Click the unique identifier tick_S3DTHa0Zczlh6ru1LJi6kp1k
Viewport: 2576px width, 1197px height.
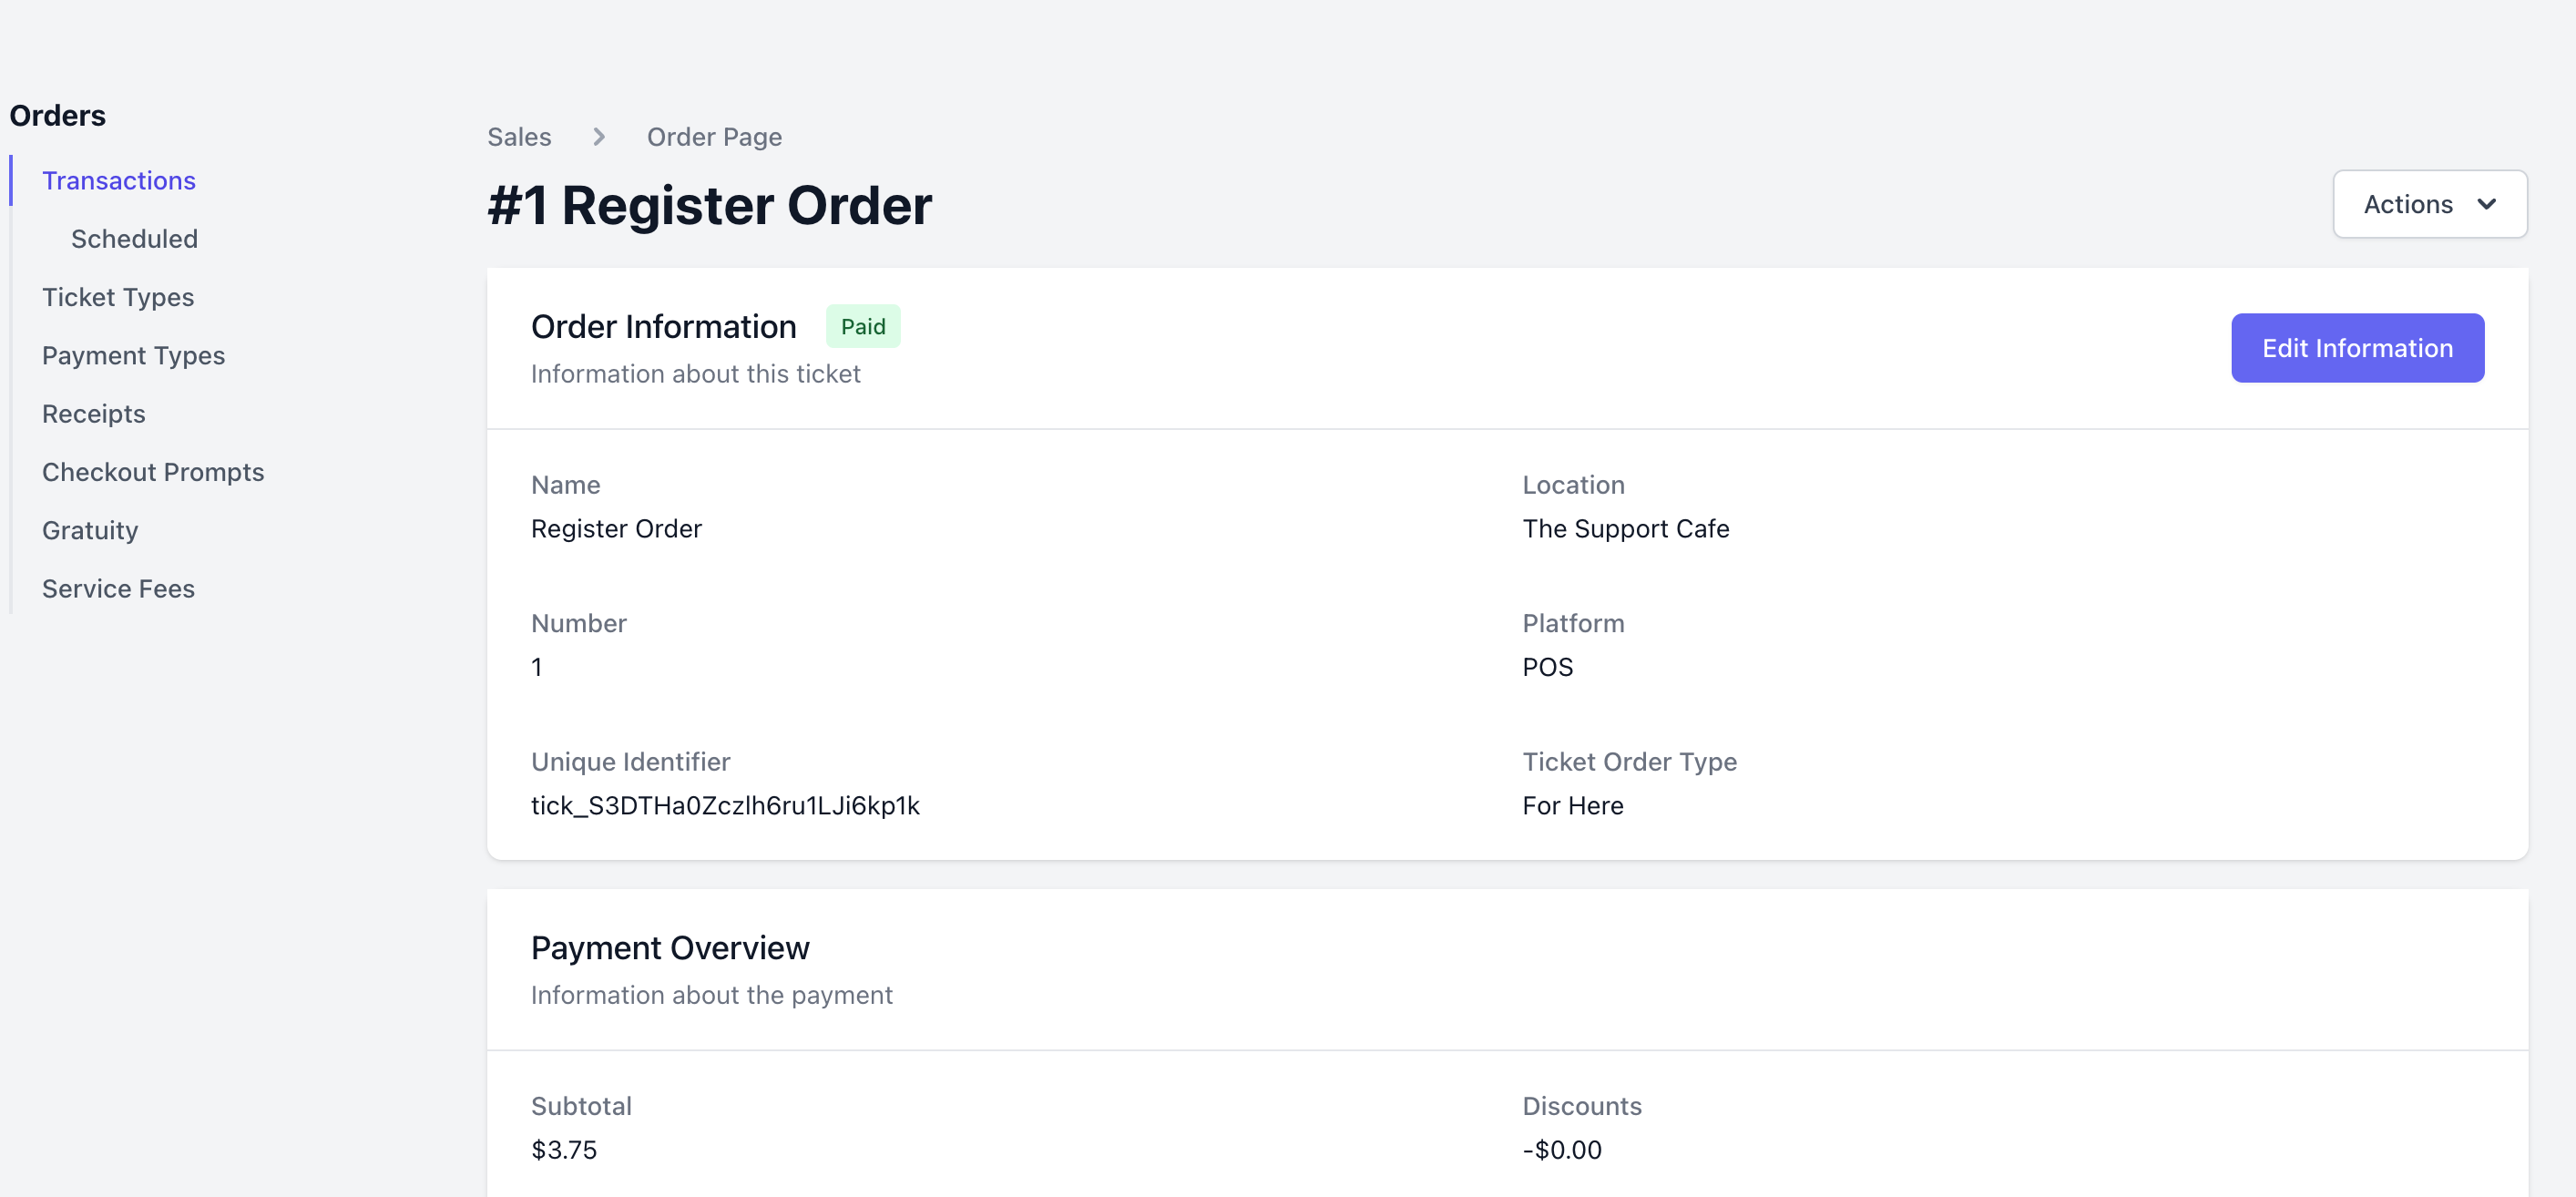pyautogui.click(x=725, y=806)
